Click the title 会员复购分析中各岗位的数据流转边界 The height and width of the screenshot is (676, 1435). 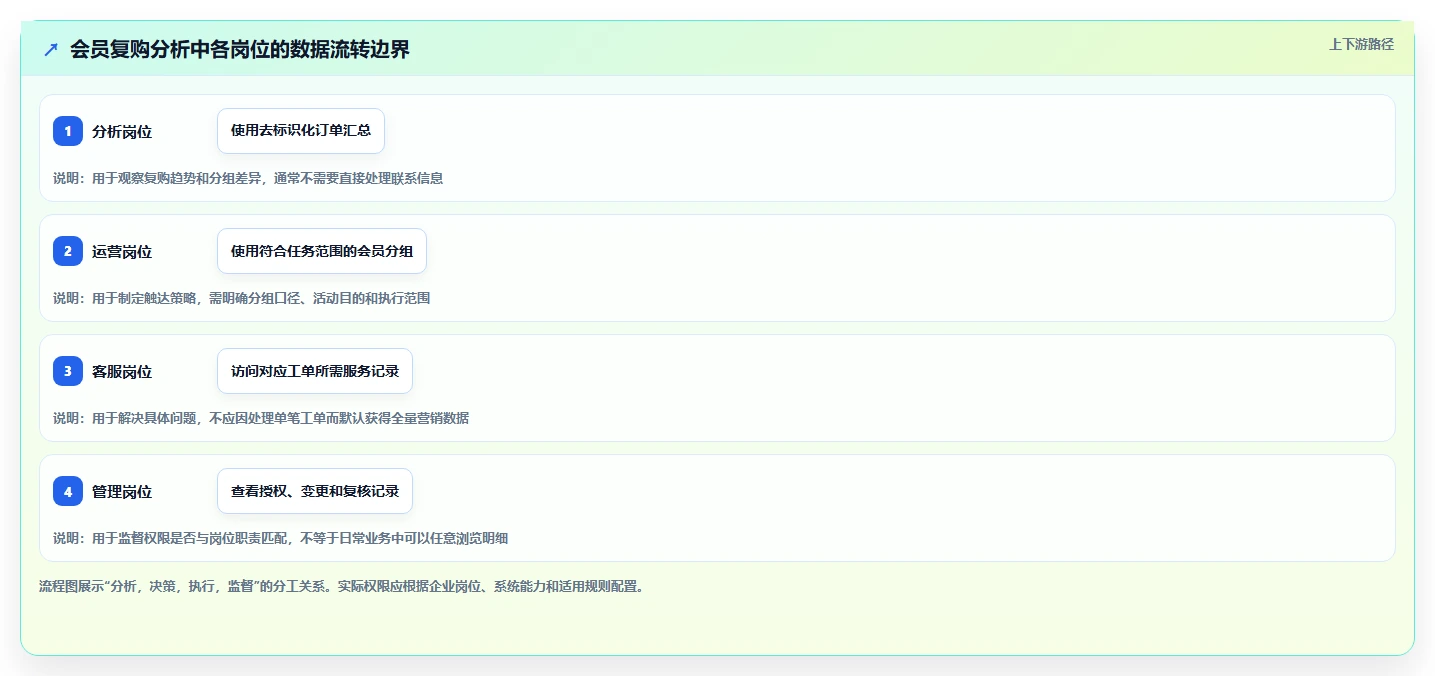pos(240,49)
